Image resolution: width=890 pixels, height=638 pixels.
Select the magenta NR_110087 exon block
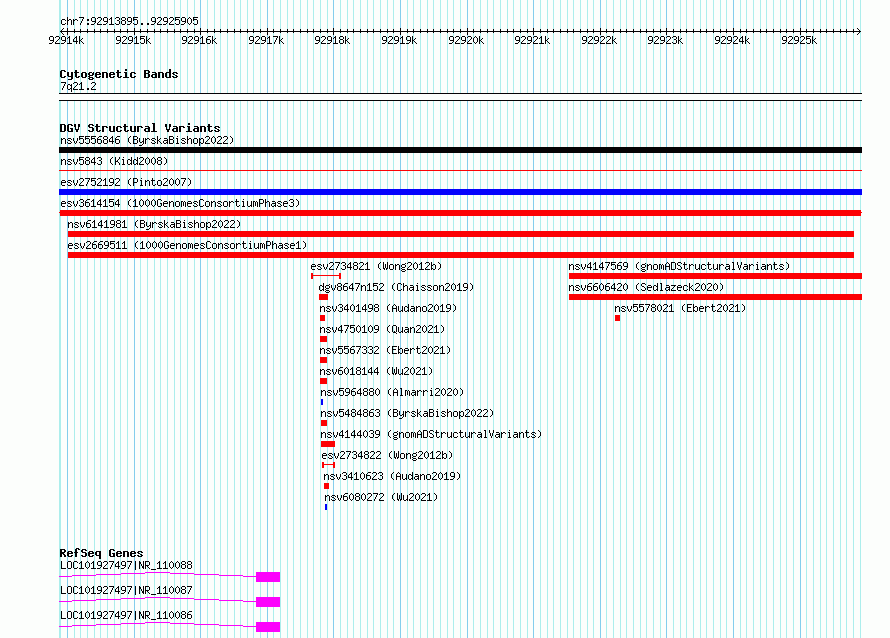268,602
